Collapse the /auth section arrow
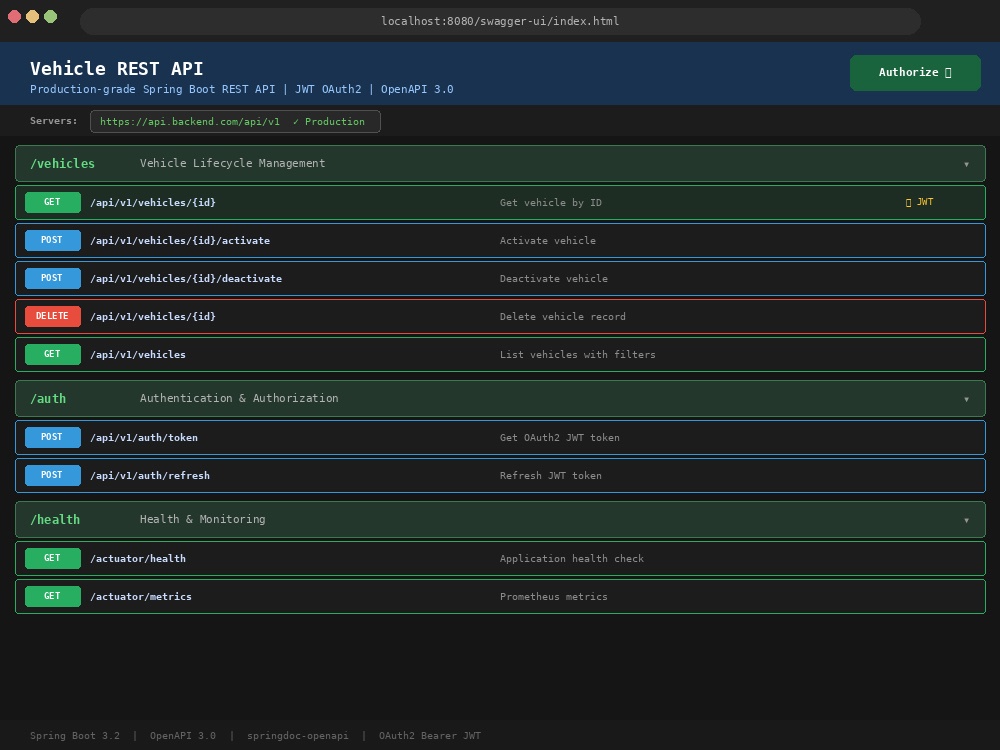 point(966,399)
